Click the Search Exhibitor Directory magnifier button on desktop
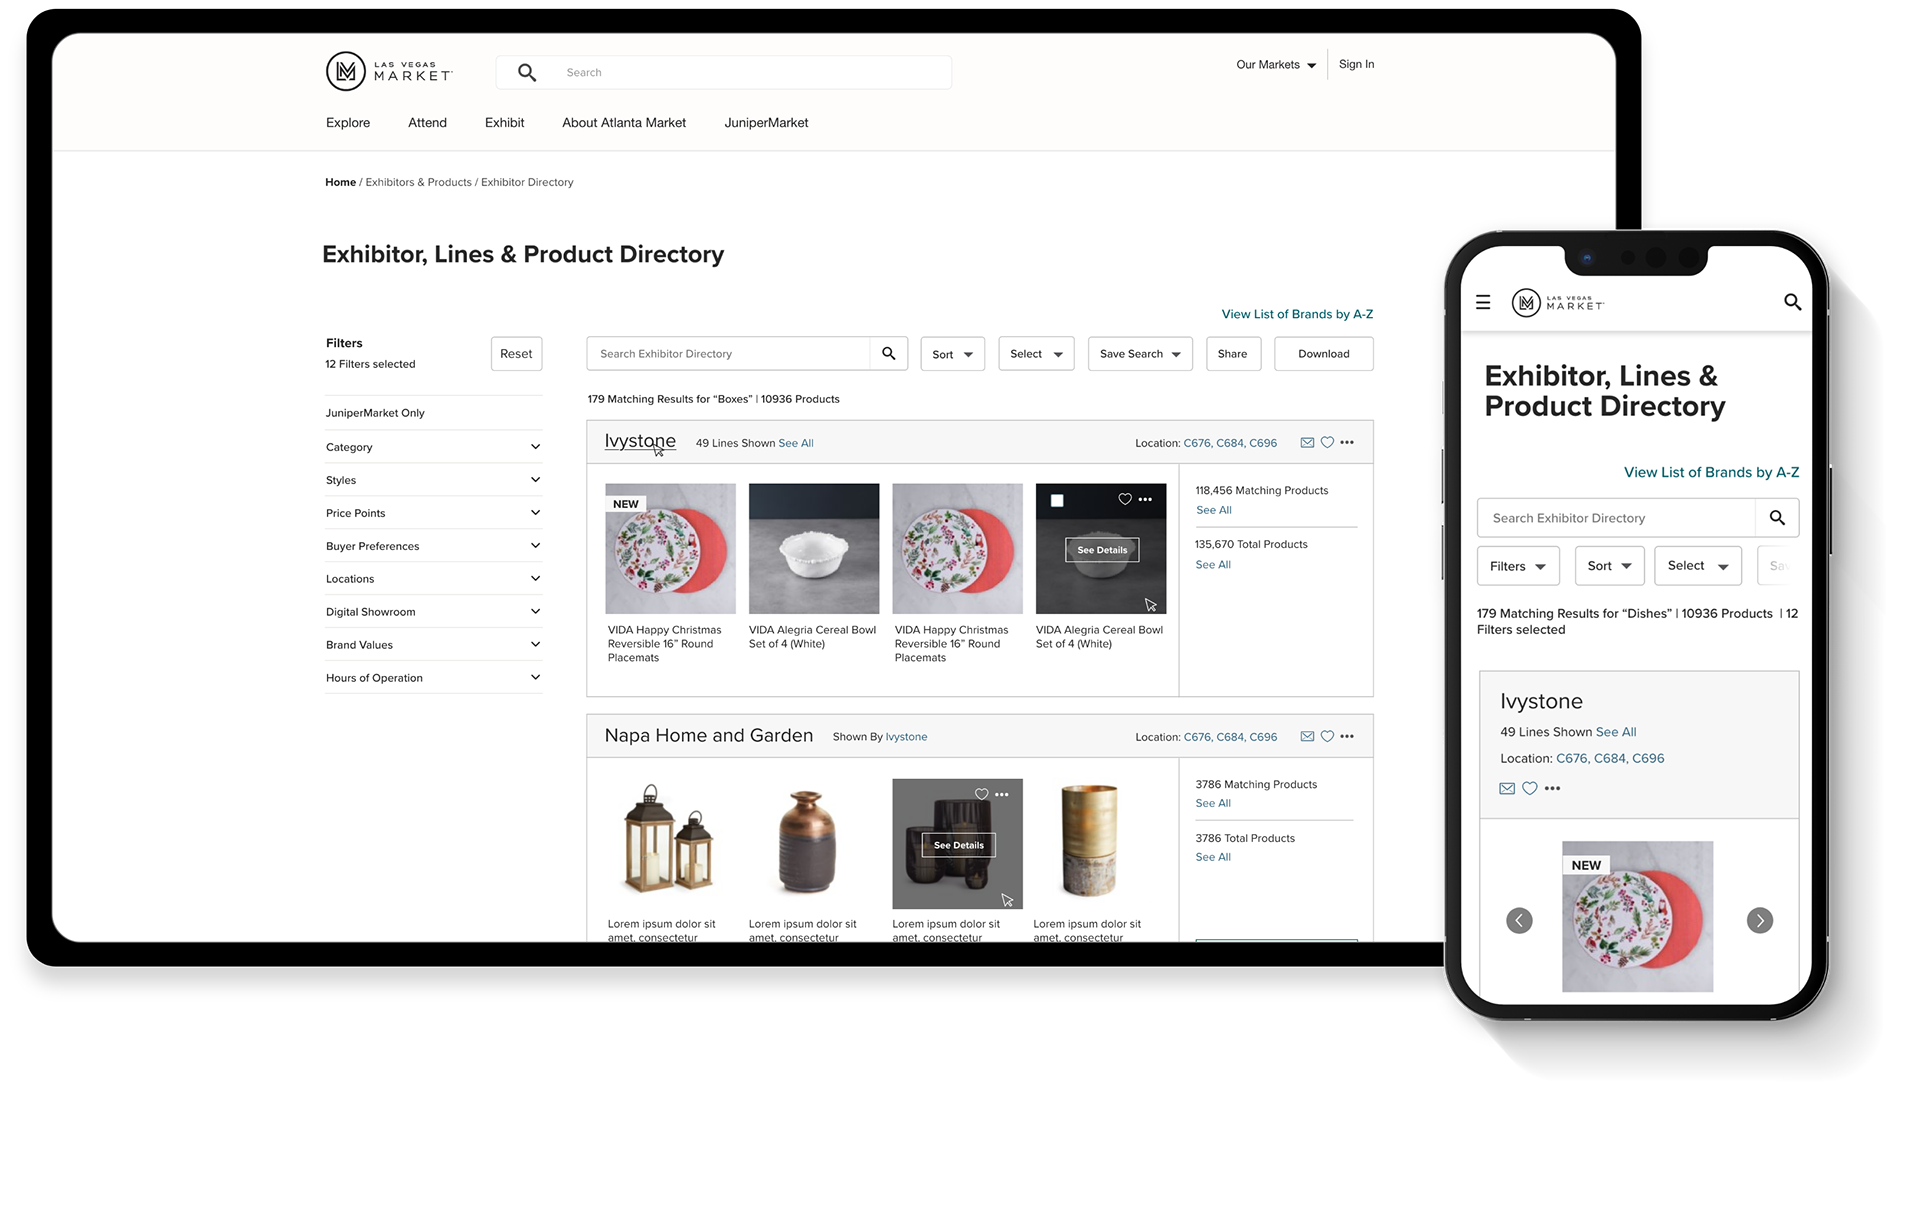 pos(889,354)
